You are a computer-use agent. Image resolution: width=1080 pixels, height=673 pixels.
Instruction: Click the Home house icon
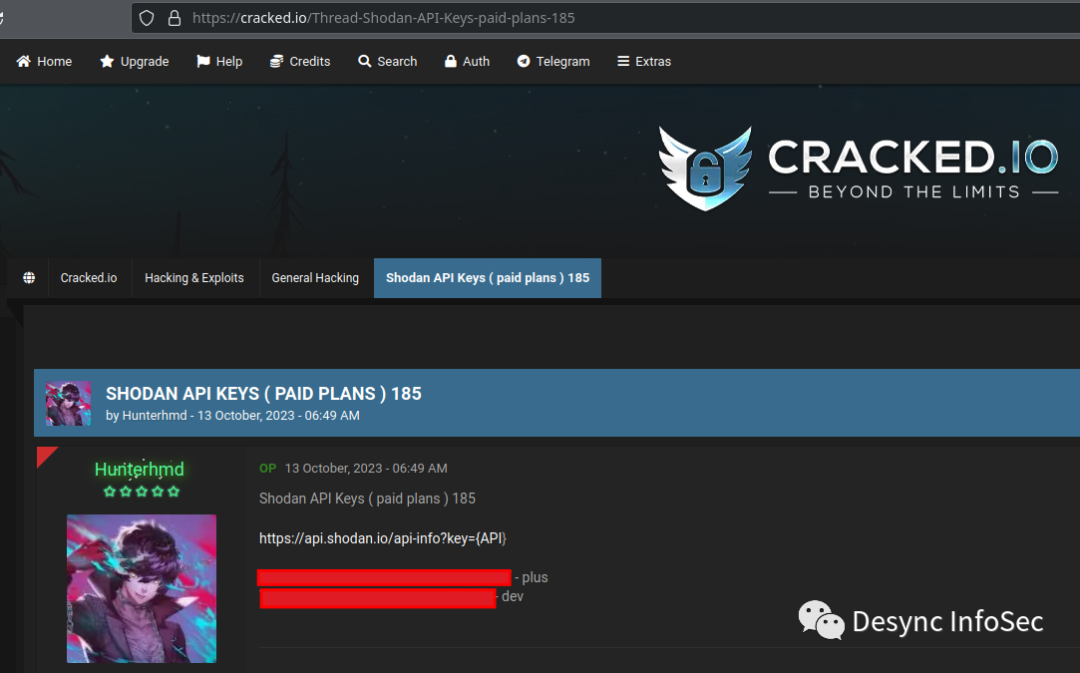pos(23,61)
